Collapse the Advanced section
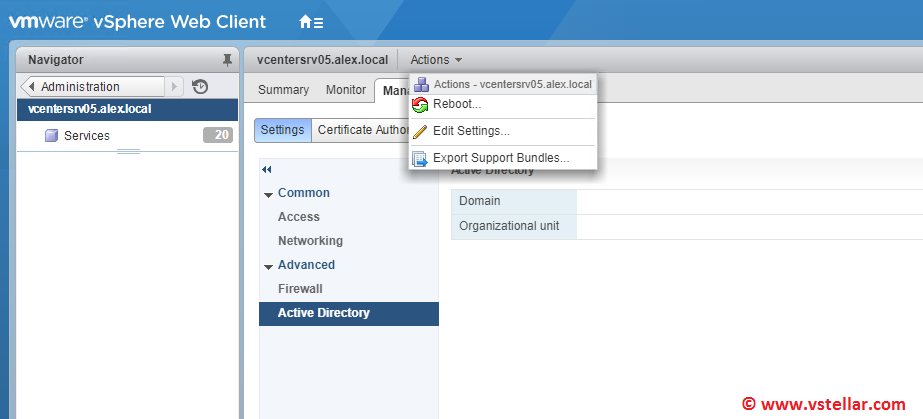 [x=268, y=266]
